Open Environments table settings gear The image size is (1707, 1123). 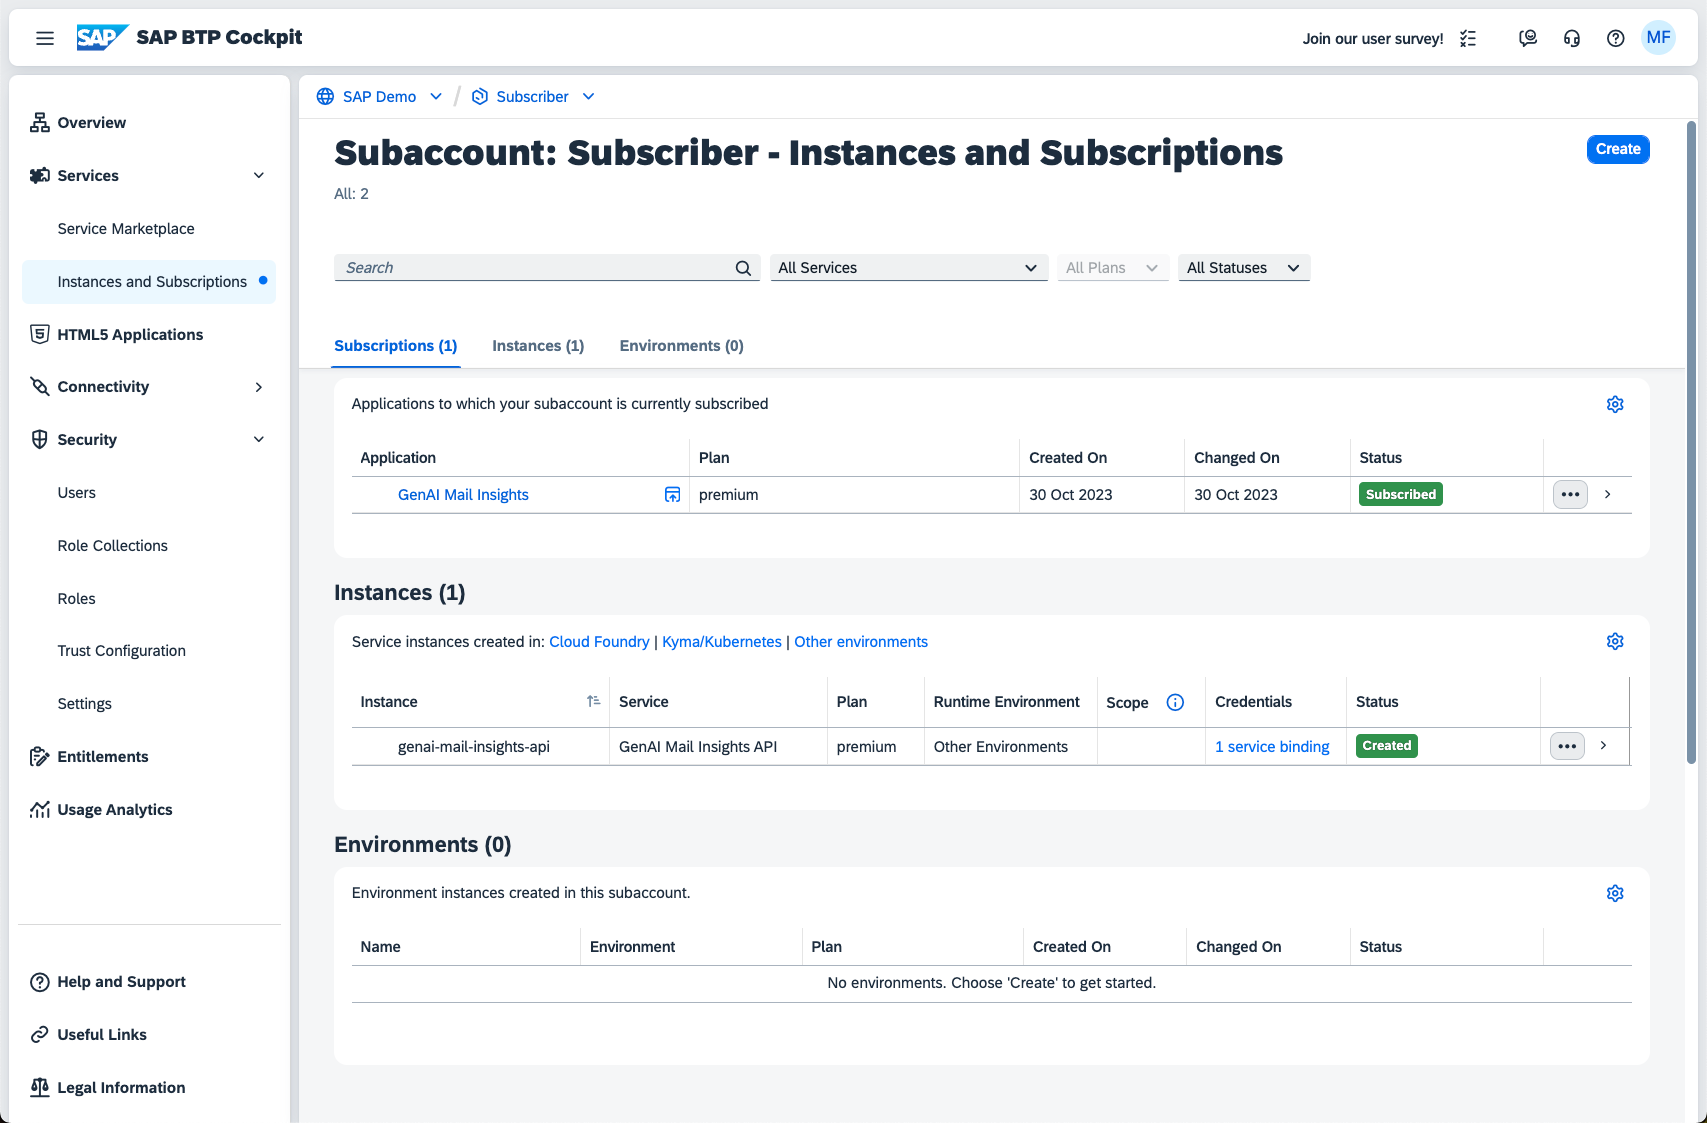click(x=1615, y=893)
